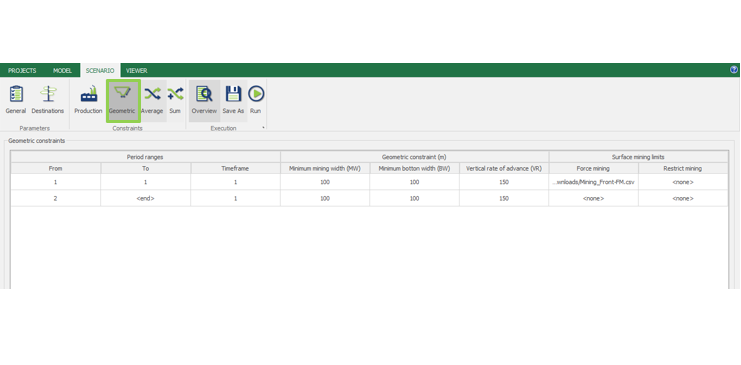Edit row 2 Minimum mining width 100
This screenshot has height=365, width=741.
point(325,199)
